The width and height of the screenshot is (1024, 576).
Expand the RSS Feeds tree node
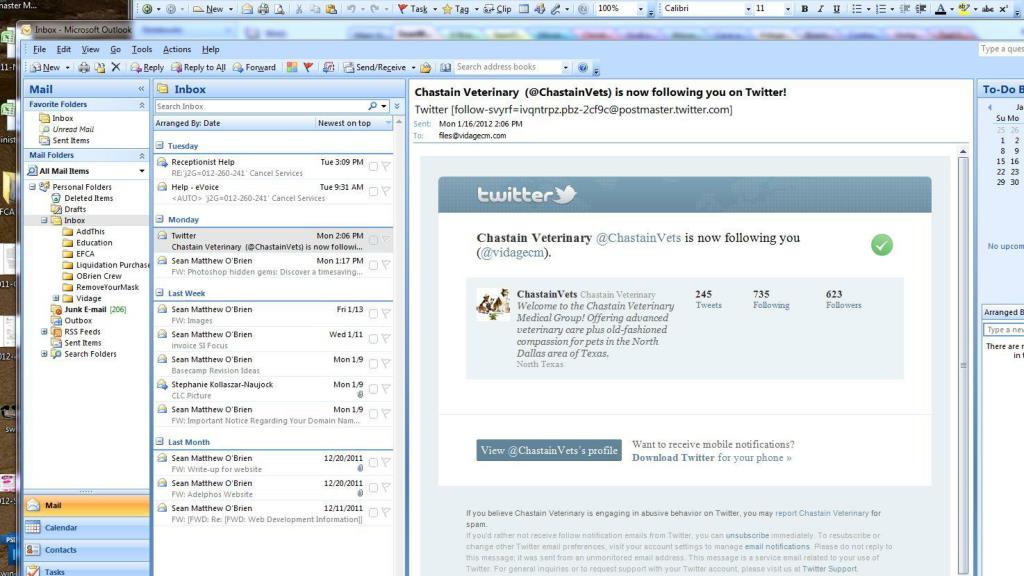click(44, 331)
